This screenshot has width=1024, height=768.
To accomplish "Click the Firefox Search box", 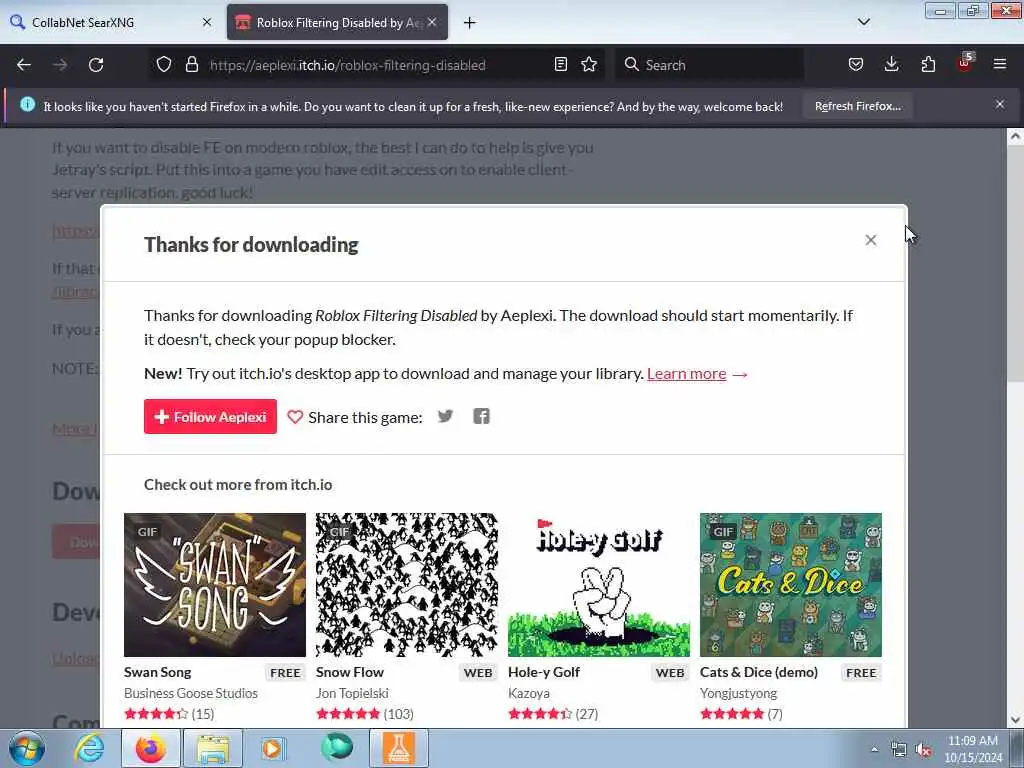I will click(x=709, y=65).
